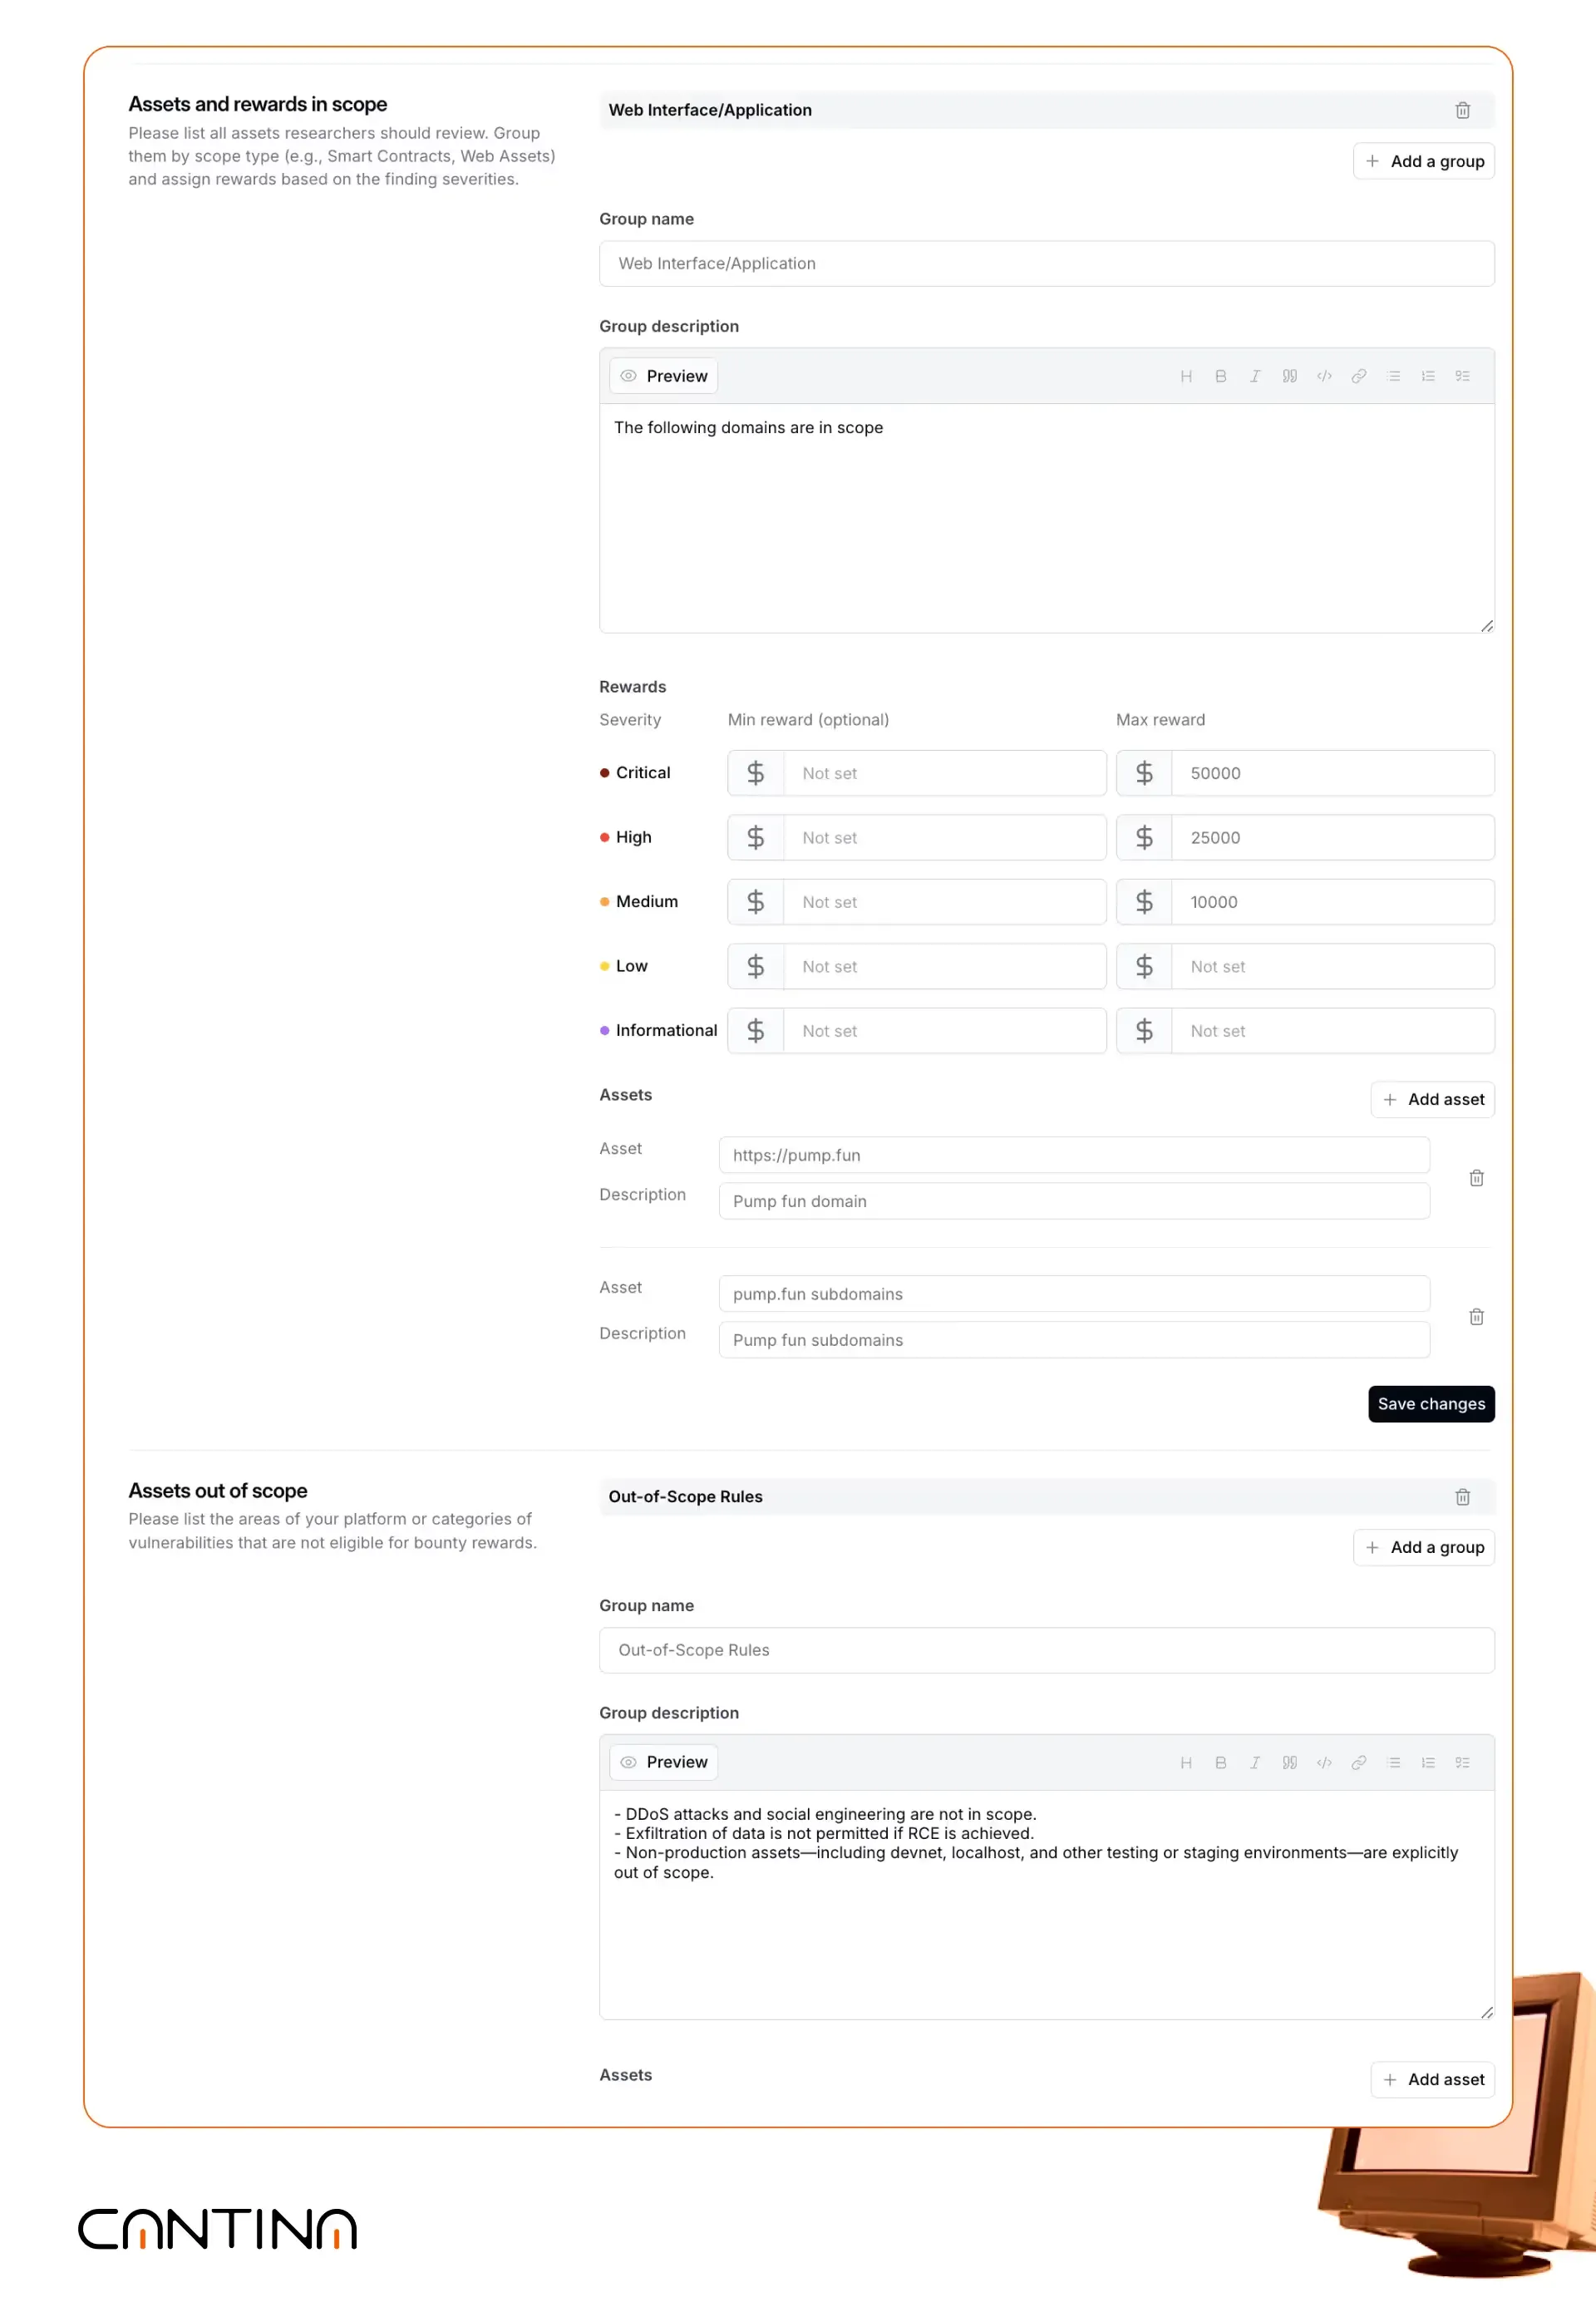Set Low min reward field
The height and width of the screenshot is (2307, 1596).
[916, 966]
